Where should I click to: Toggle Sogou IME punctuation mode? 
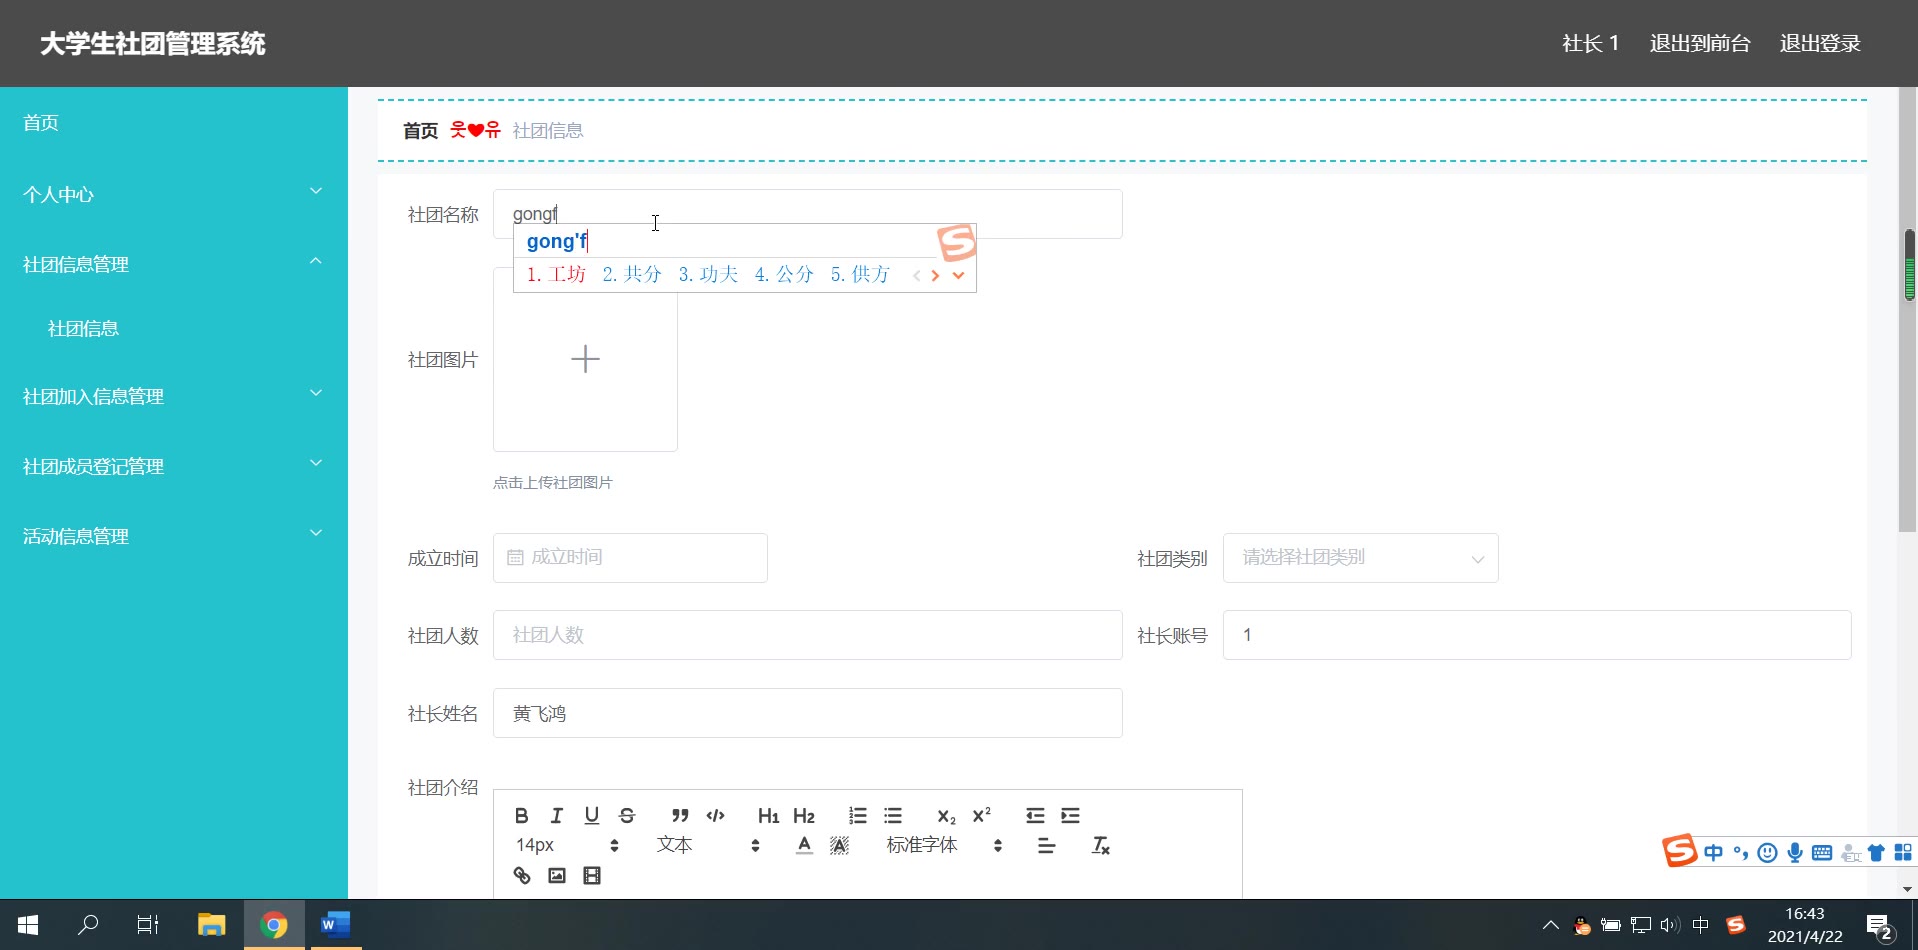1740,852
